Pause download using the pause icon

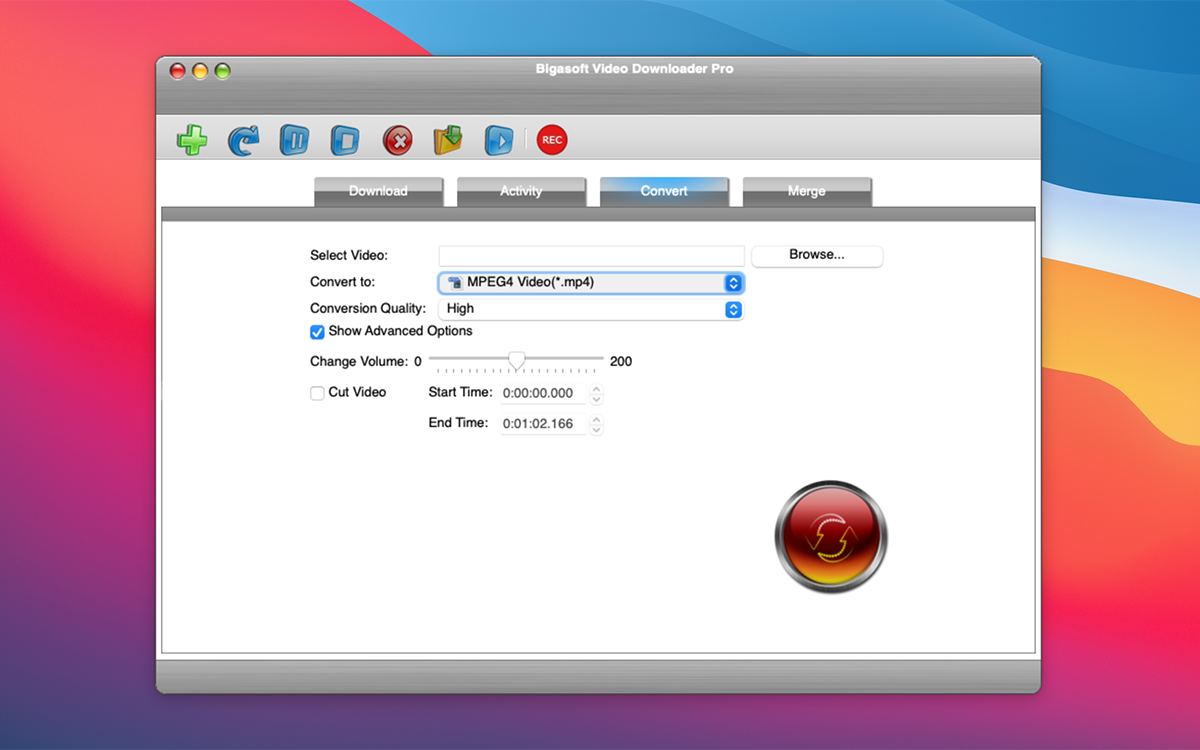pos(294,140)
